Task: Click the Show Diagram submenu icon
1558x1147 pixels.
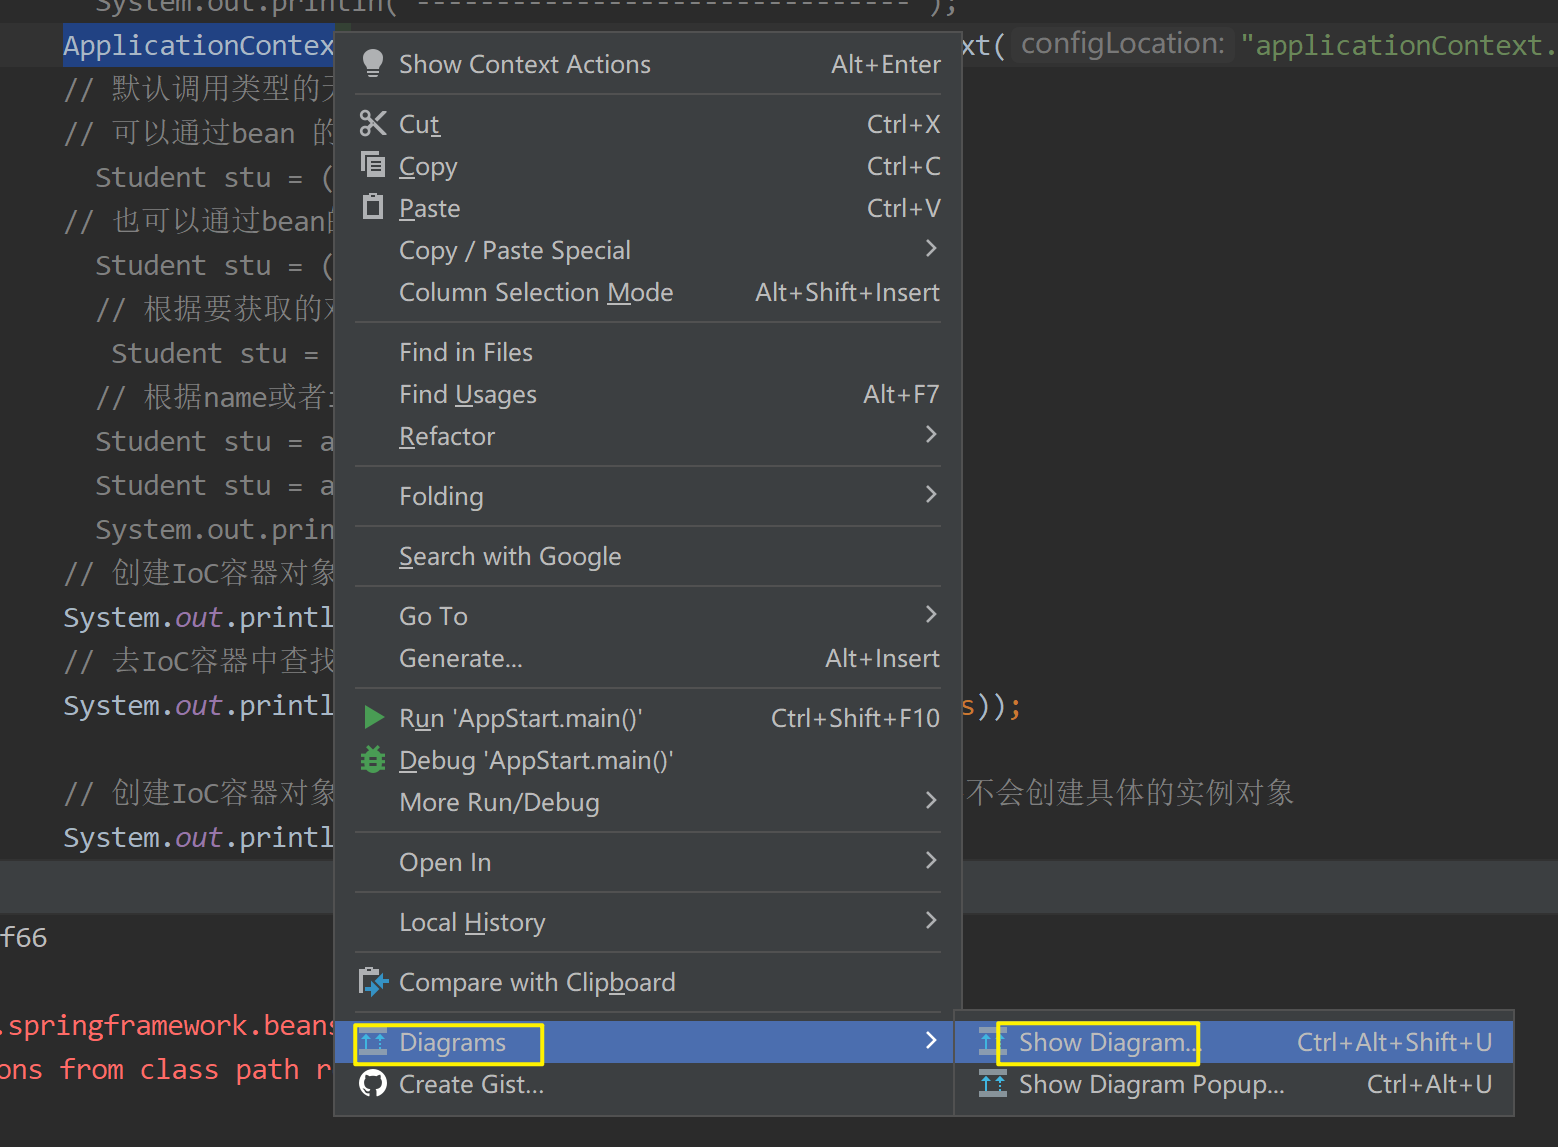Action: [992, 1042]
